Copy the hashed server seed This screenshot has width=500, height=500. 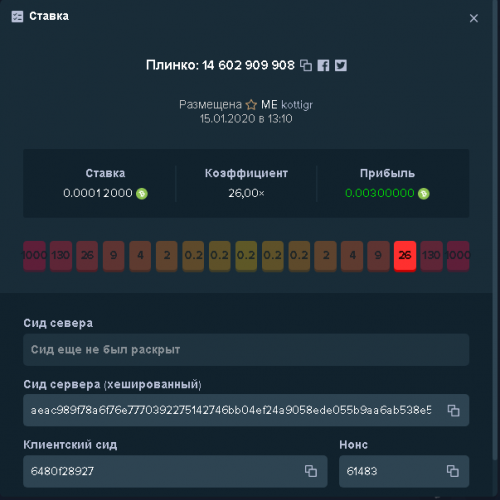click(x=453, y=410)
